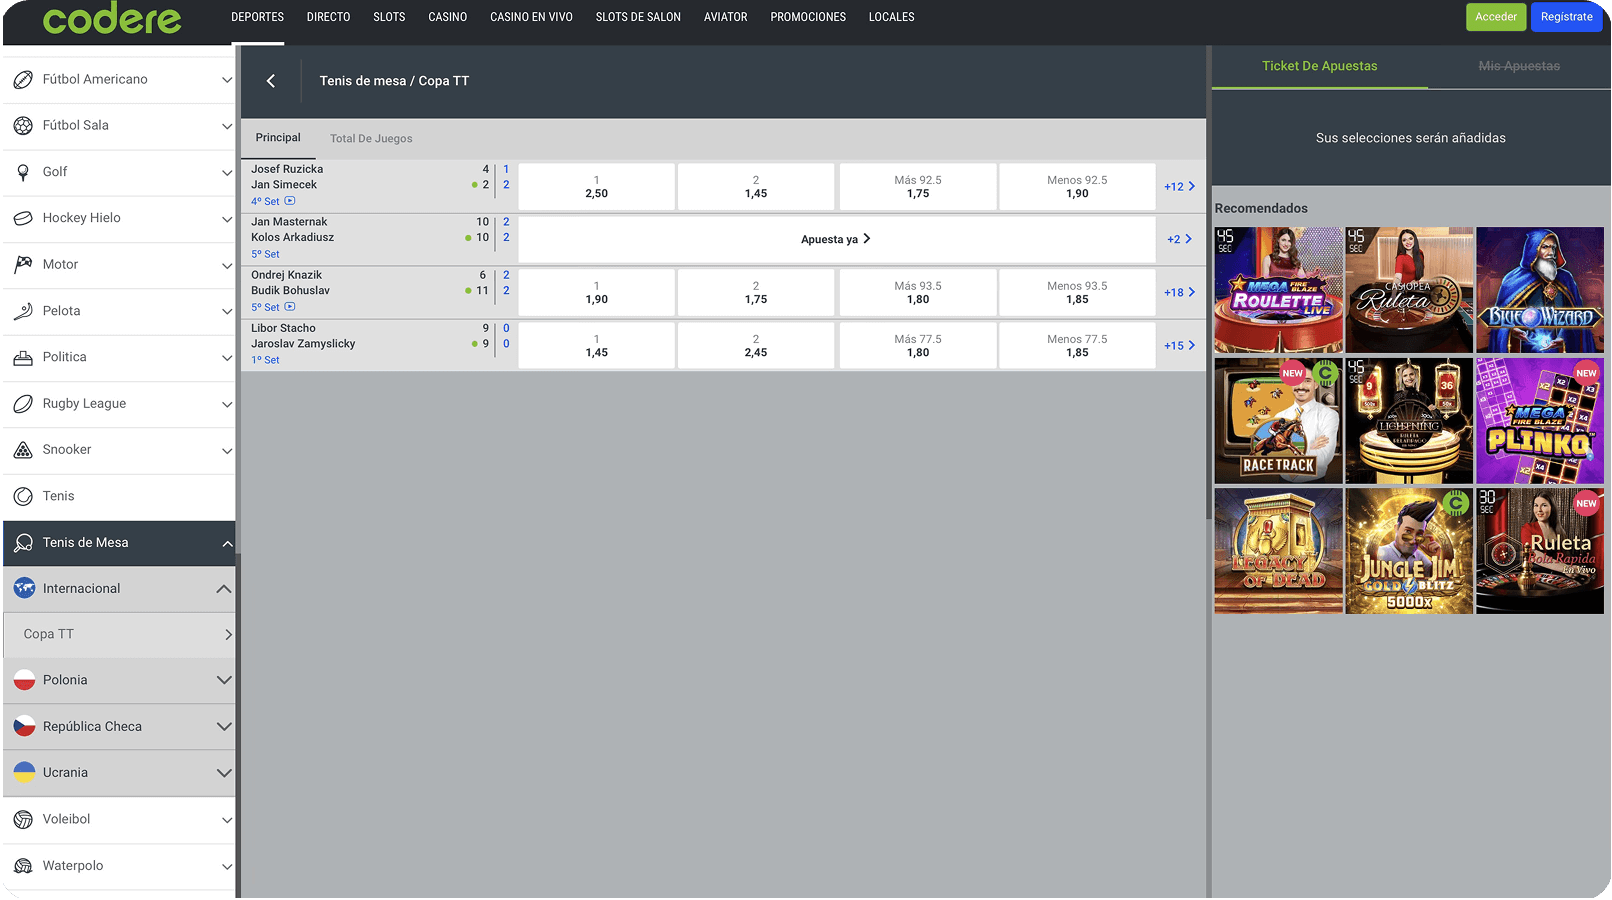Bet on Zamyslicky at odds 2,45
This screenshot has width=1612, height=900.
pyautogui.click(x=756, y=346)
